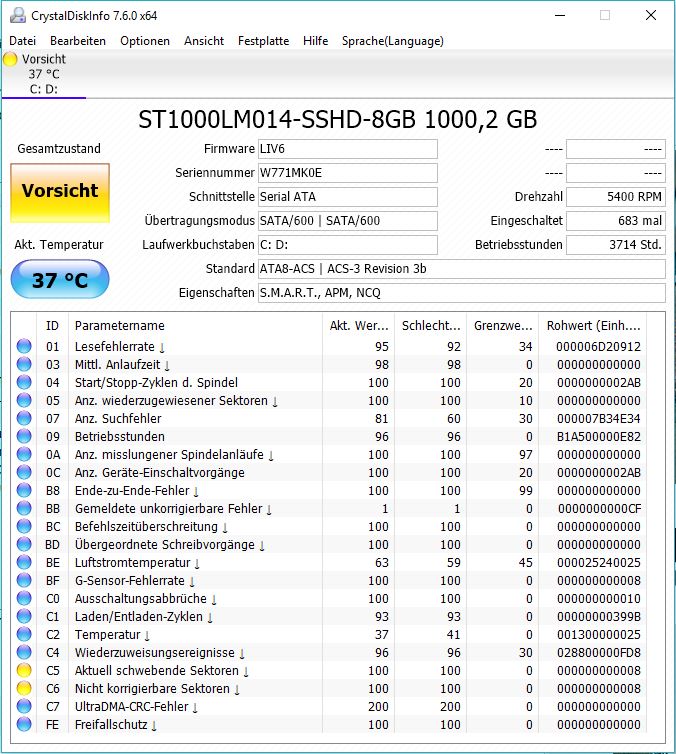
Task: Click the Seriennummer field W771MK0E
Action: (348, 173)
